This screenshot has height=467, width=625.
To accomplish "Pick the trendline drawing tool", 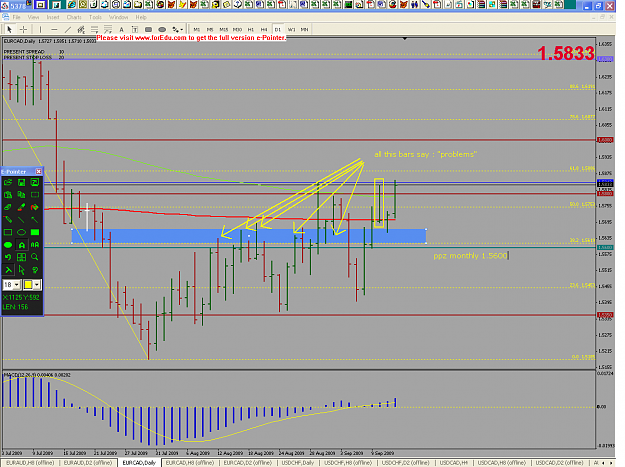I will coord(68,29).
